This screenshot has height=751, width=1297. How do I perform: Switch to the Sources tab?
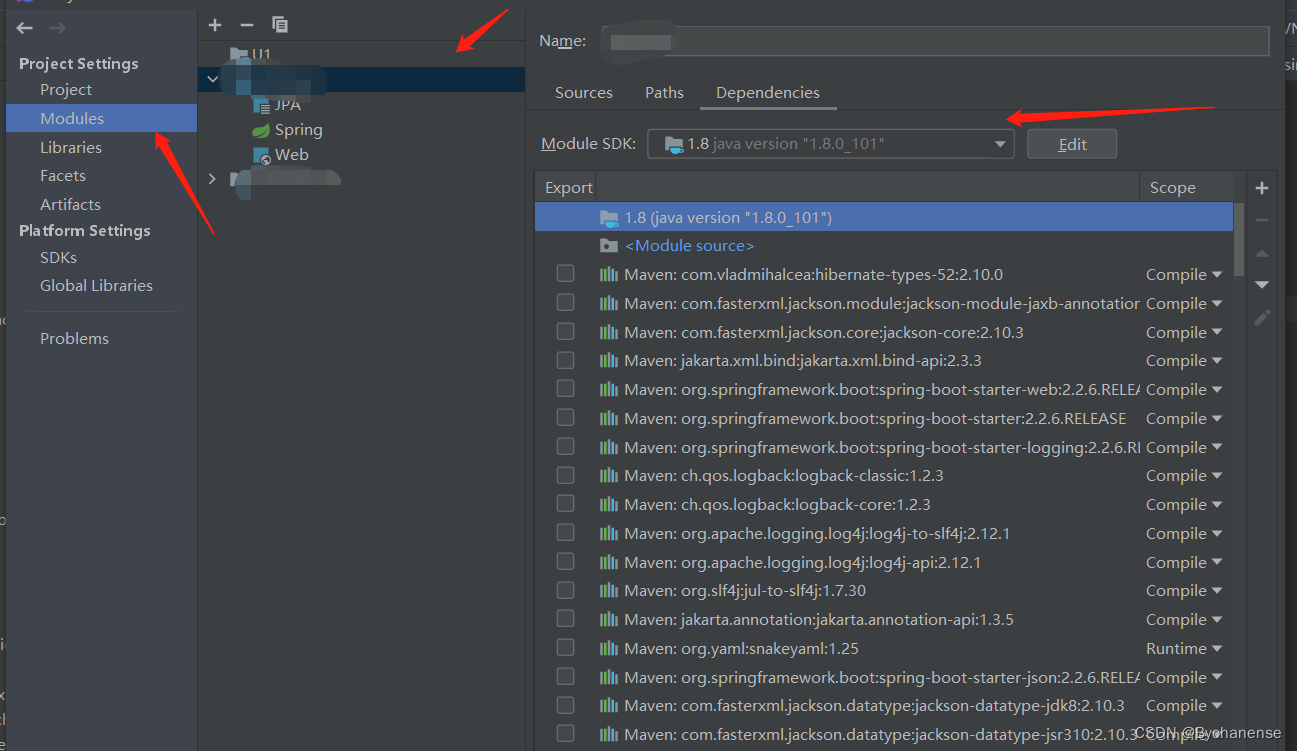[583, 92]
